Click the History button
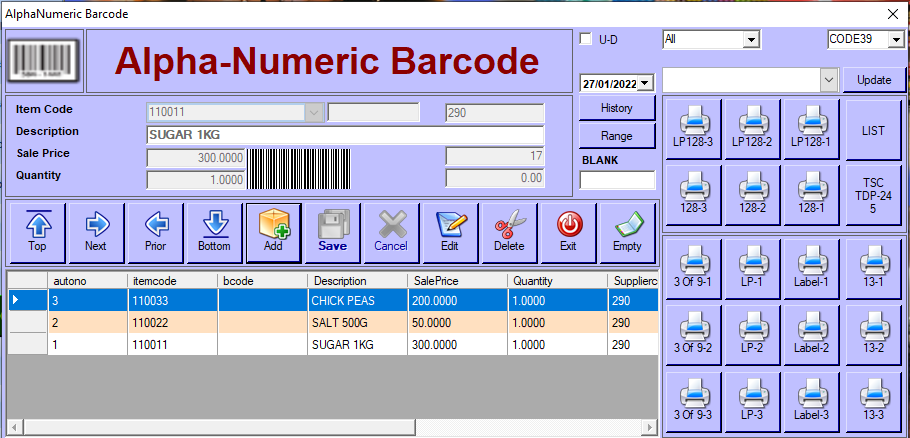The image size is (910, 438). point(617,108)
